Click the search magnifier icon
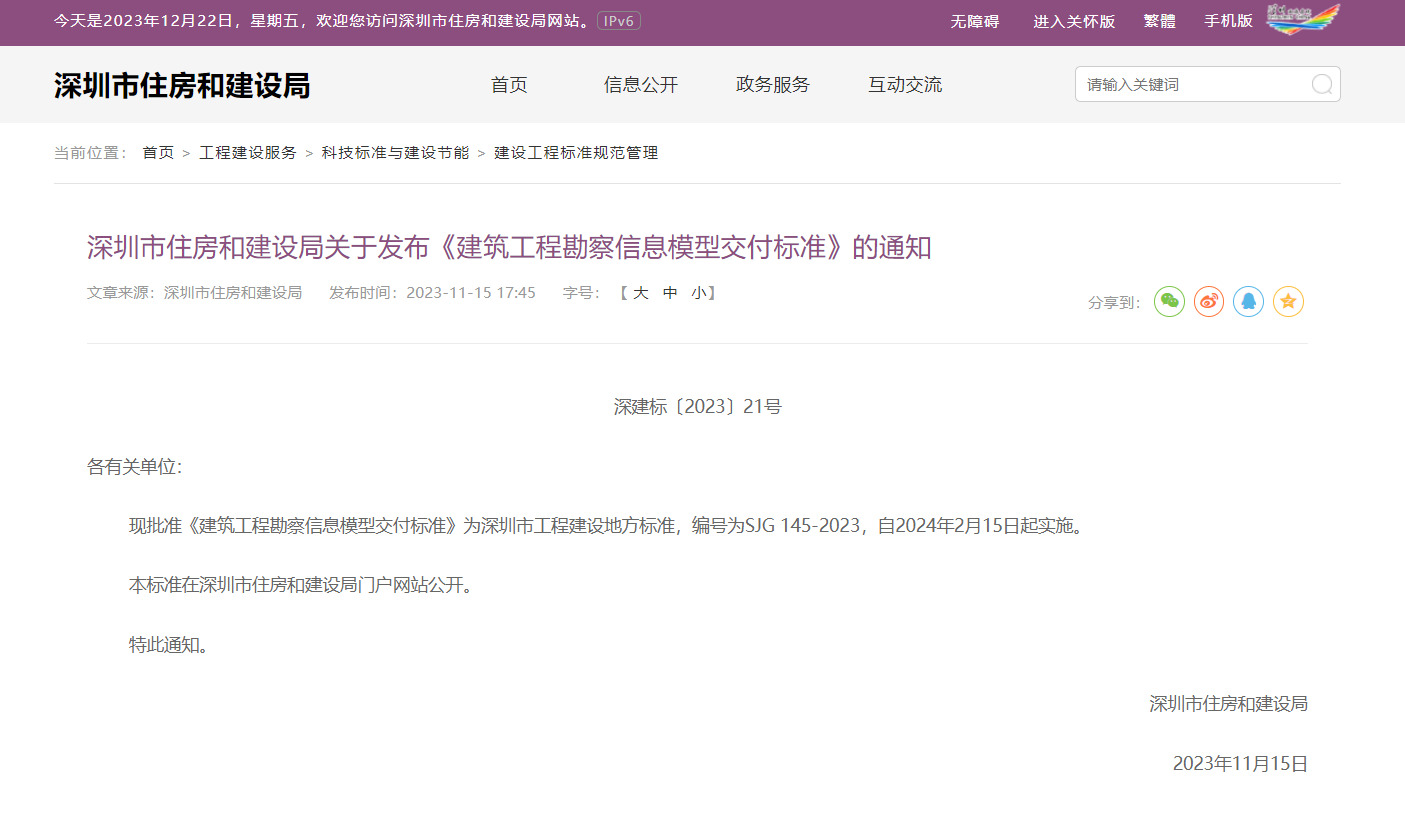This screenshot has width=1405, height=818. click(1322, 85)
